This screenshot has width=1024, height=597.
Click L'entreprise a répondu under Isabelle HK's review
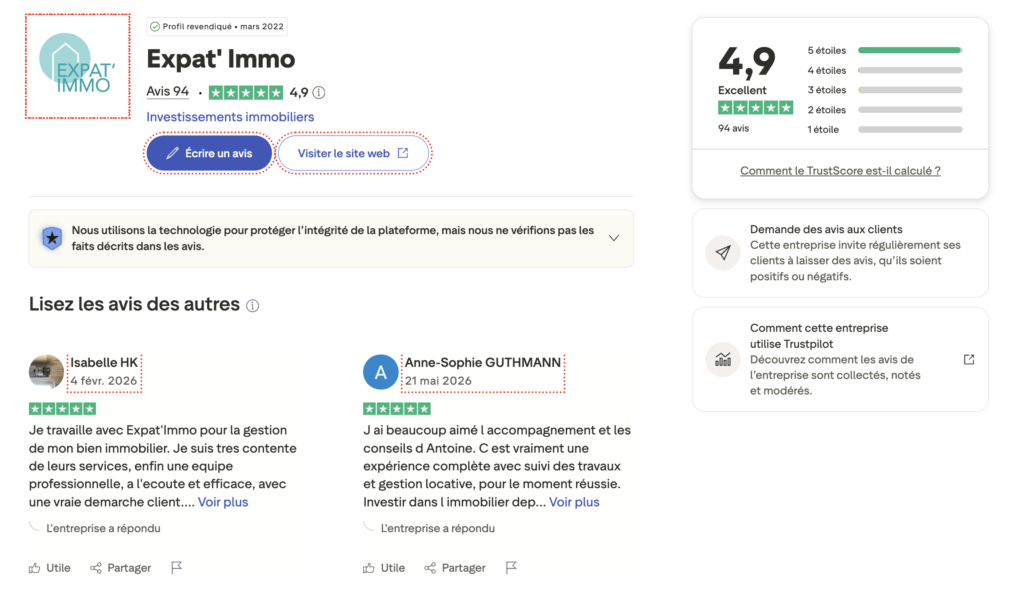[x=103, y=528]
